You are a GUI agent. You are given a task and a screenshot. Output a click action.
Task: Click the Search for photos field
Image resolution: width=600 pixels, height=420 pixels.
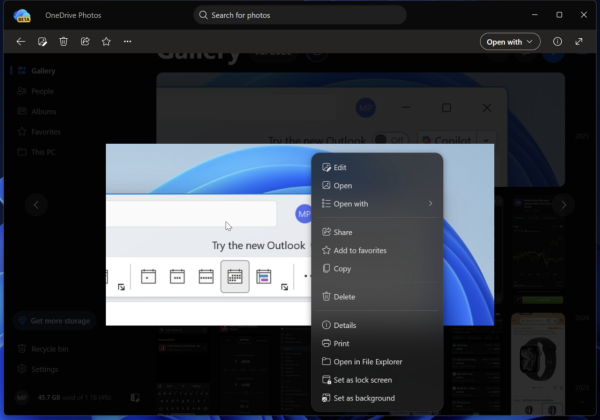tap(300, 15)
